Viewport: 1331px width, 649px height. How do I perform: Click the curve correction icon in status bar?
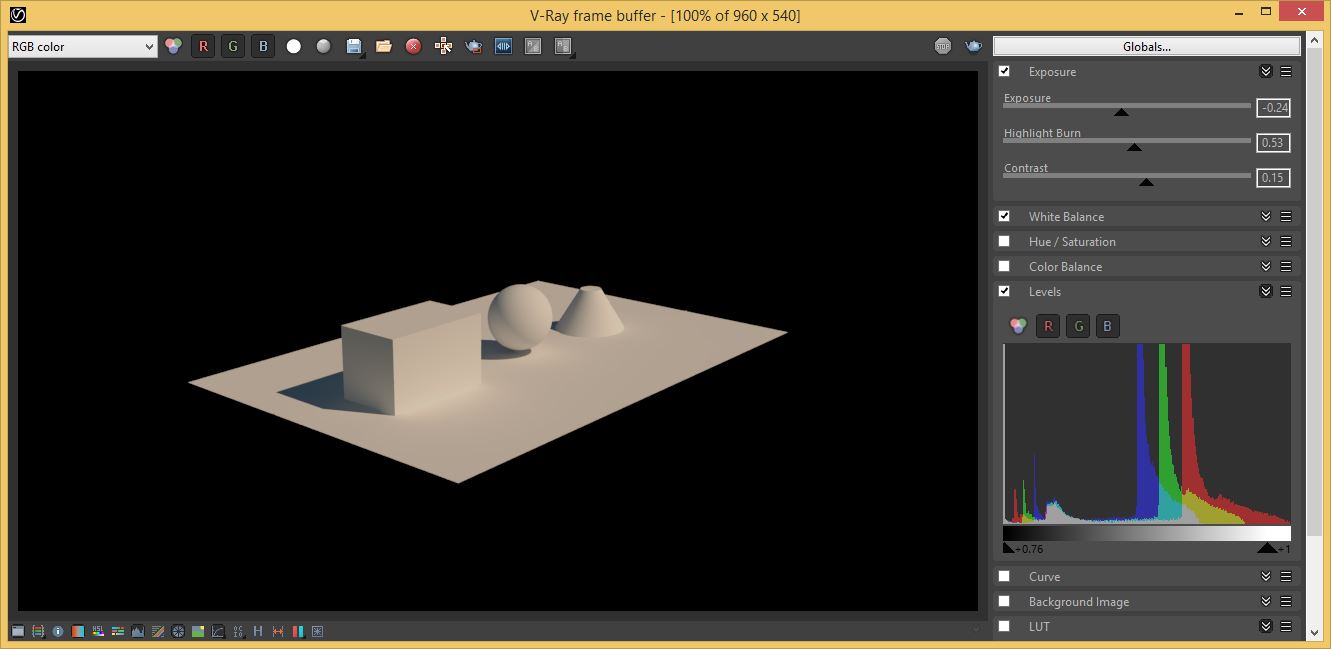[158, 631]
